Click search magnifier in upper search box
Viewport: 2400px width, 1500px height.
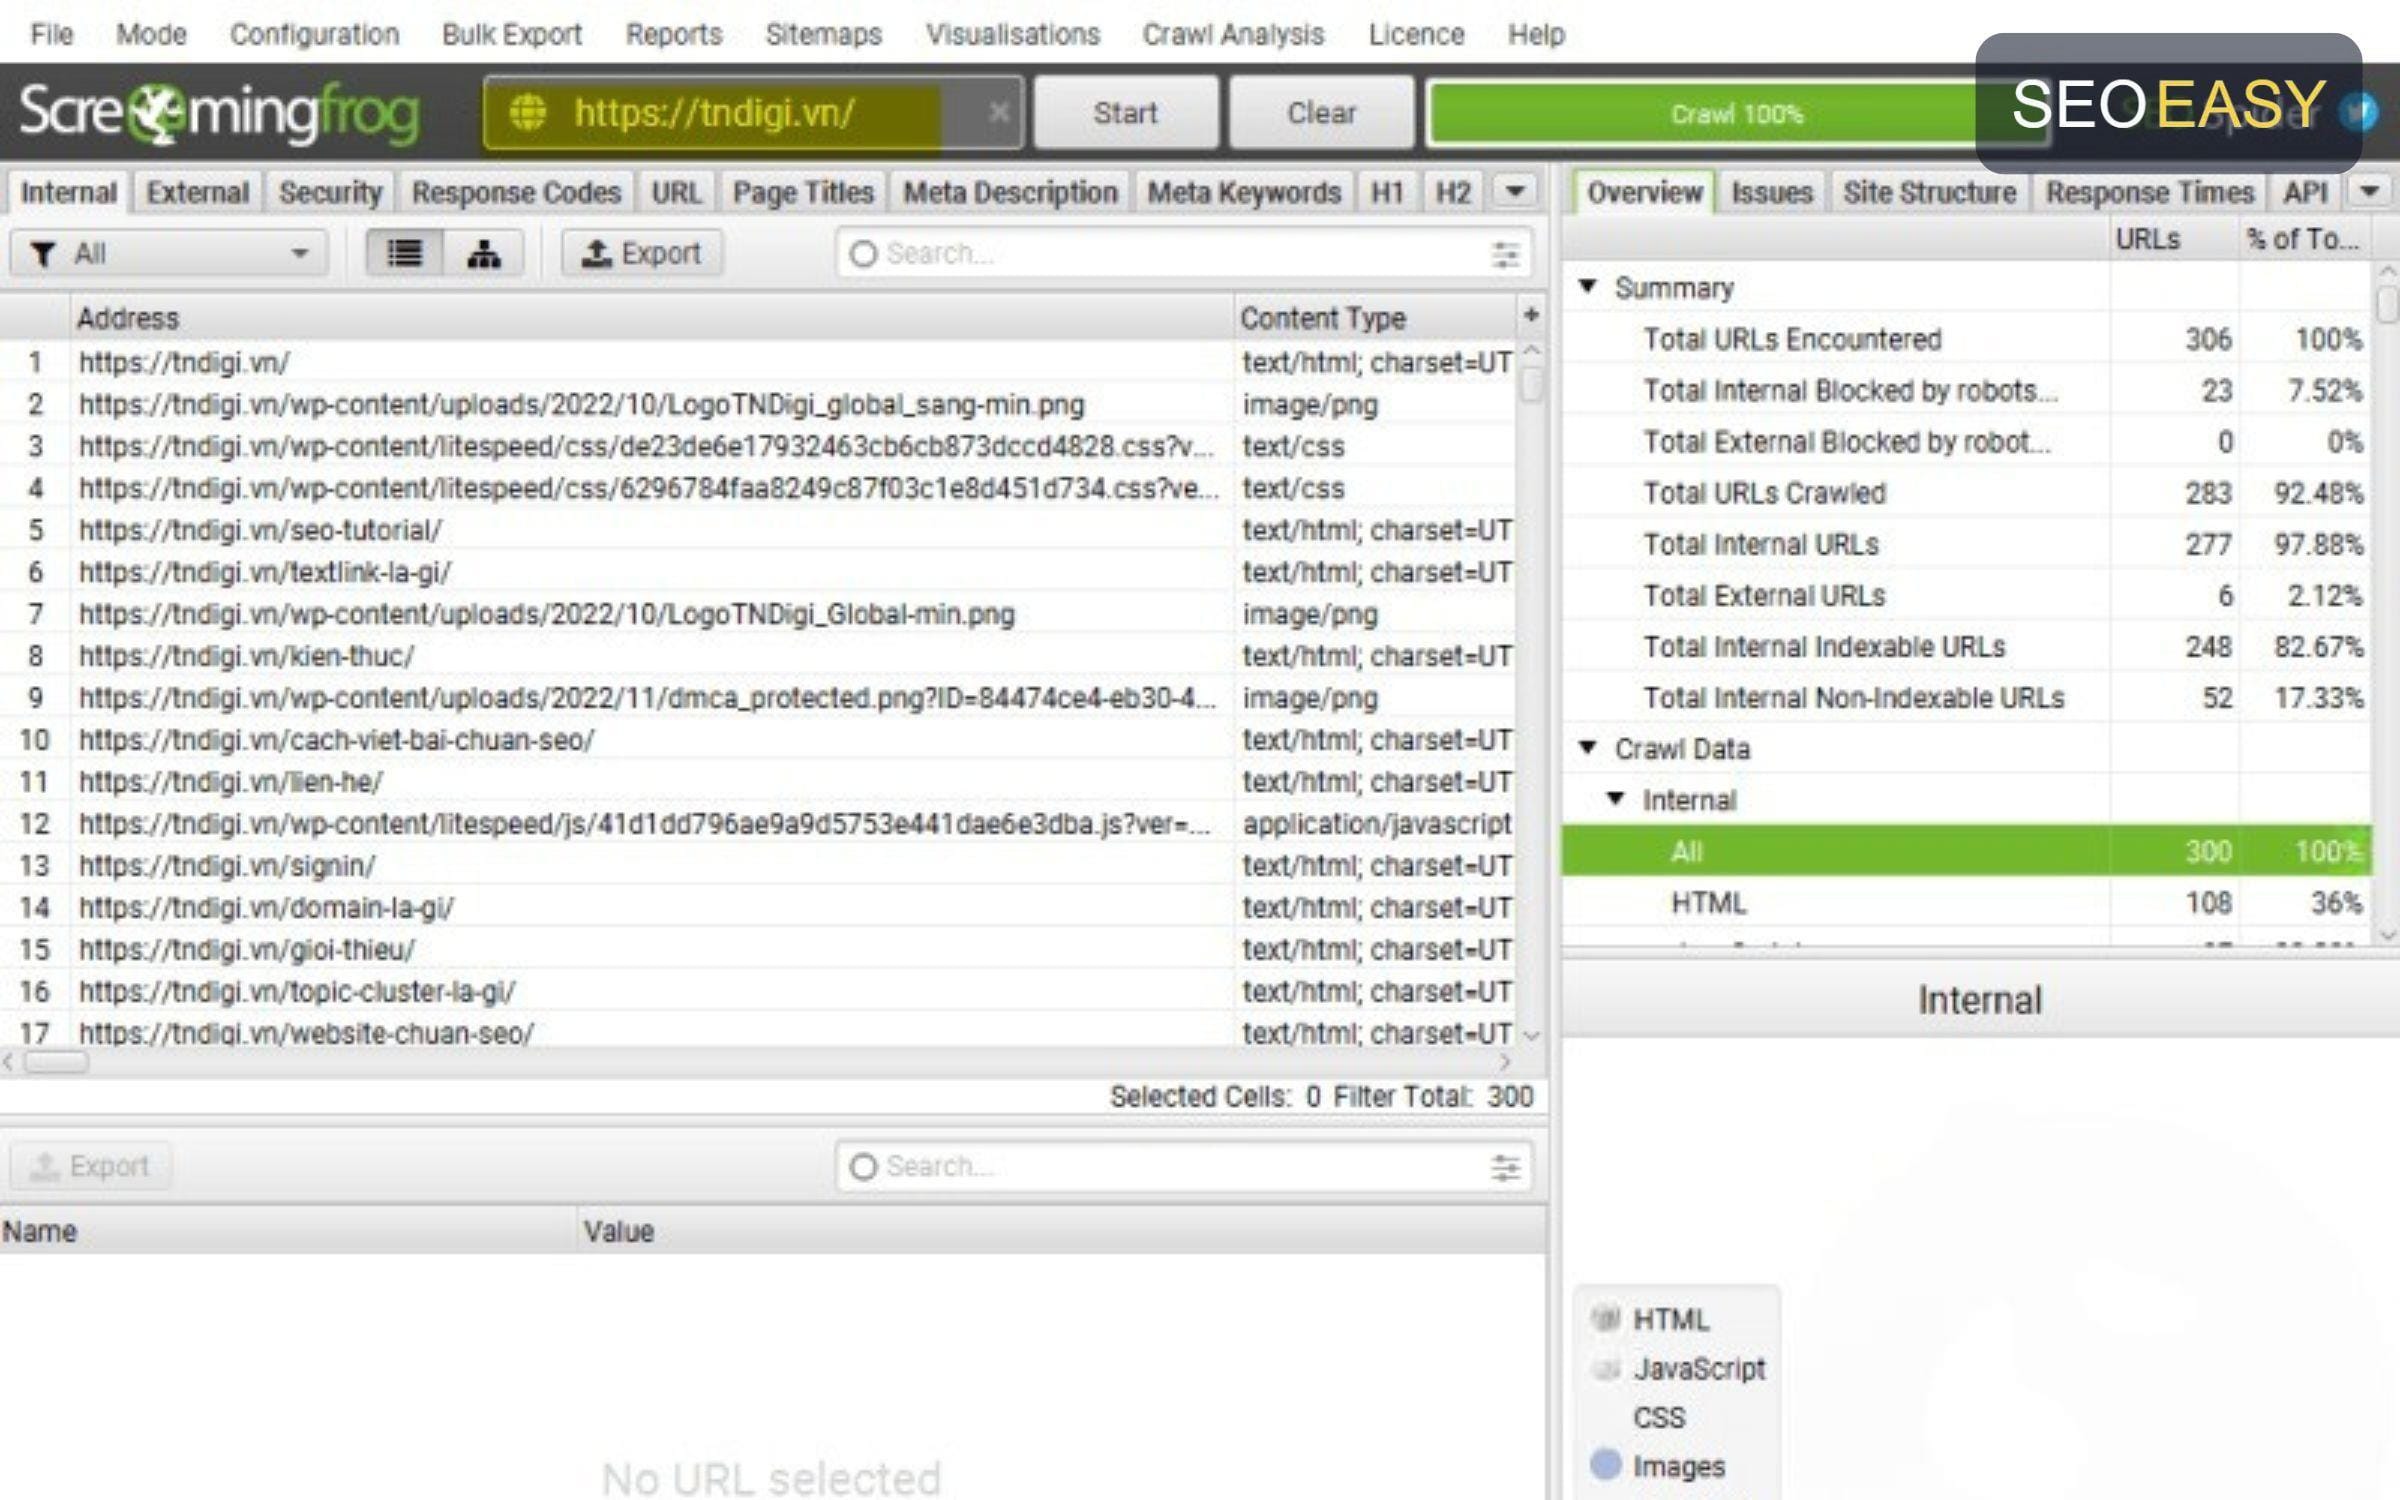pyautogui.click(x=863, y=254)
